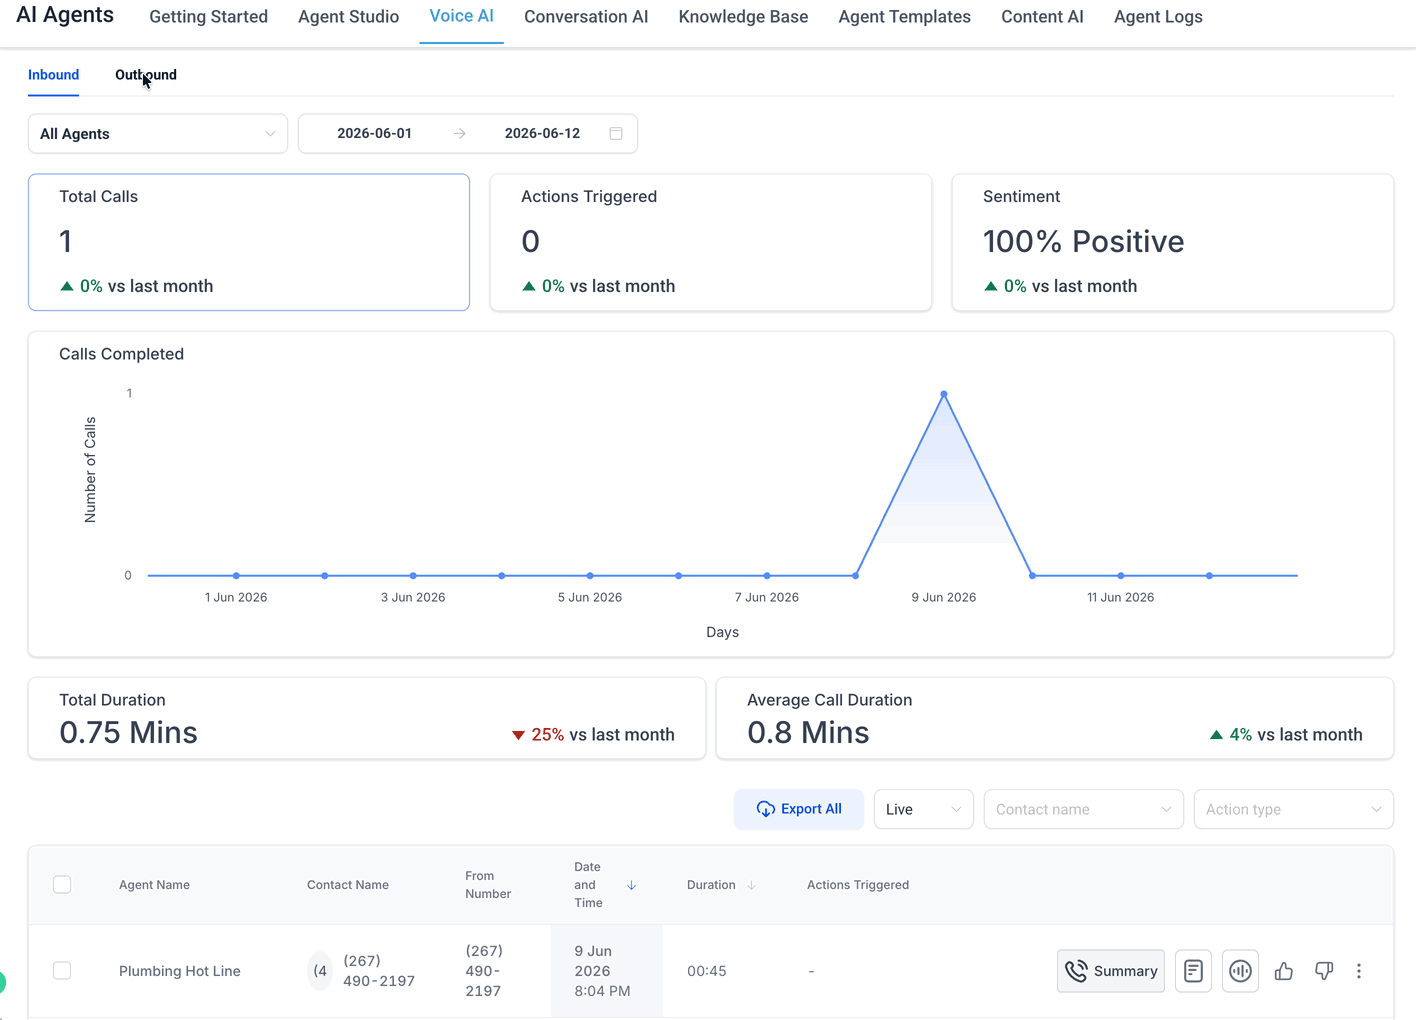Open the call transcript icon for Plumbing Hot Line

[1193, 971]
